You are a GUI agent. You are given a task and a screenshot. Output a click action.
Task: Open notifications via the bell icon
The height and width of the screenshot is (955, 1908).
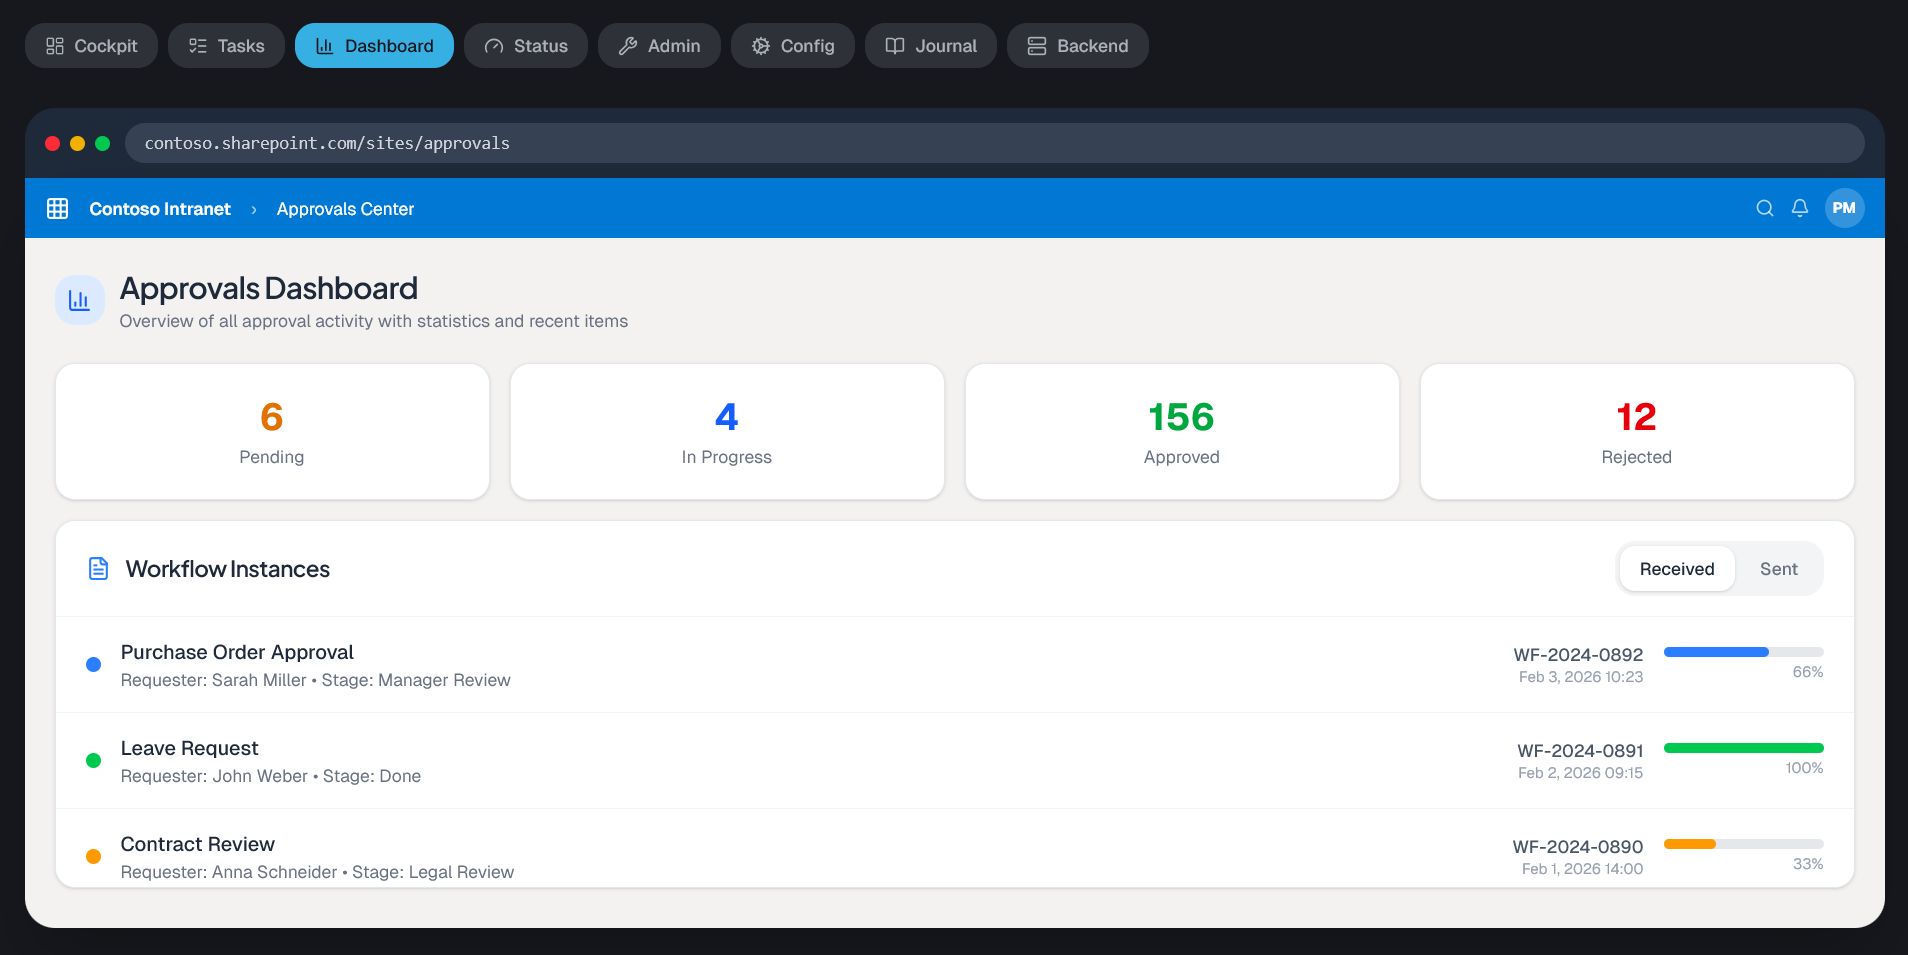pyautogui.click(x=1798, y=208)
